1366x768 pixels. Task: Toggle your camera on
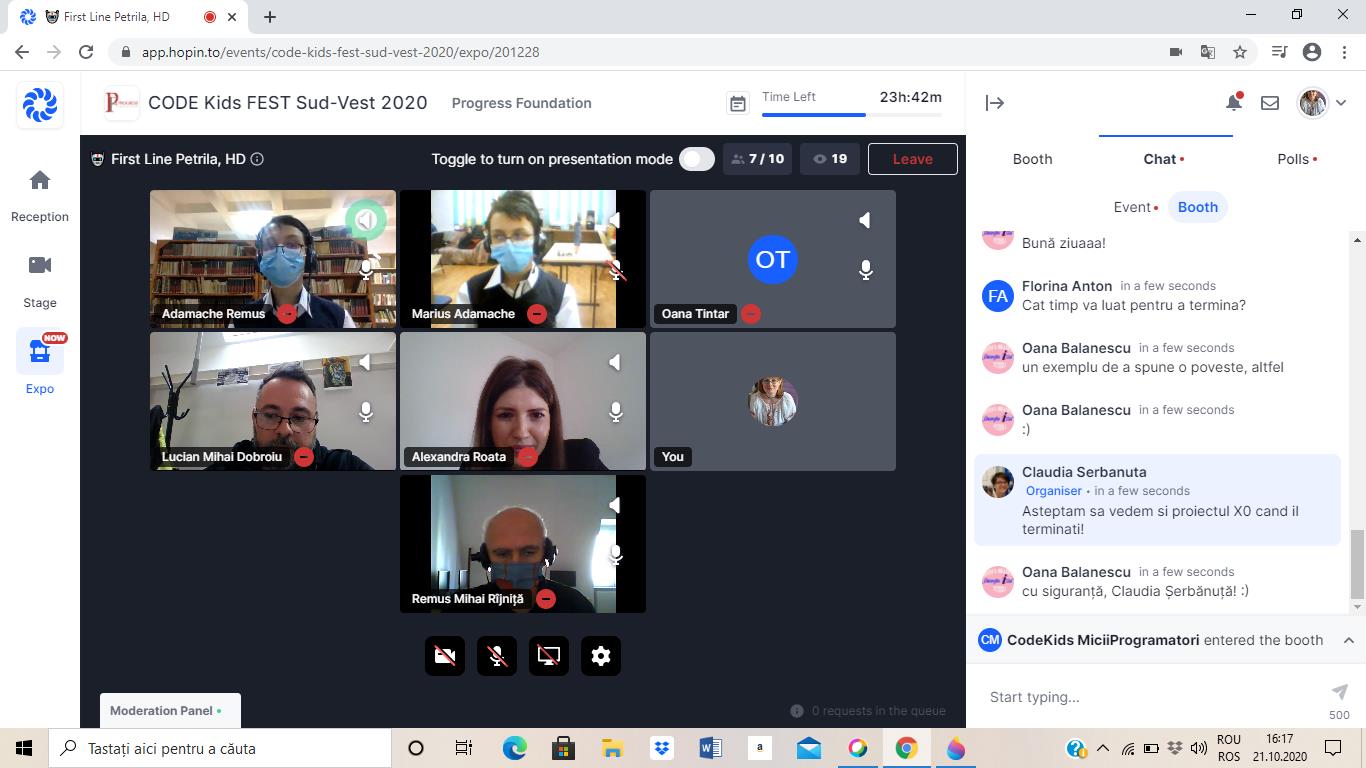pyautogui.click(x=445, y=656)
